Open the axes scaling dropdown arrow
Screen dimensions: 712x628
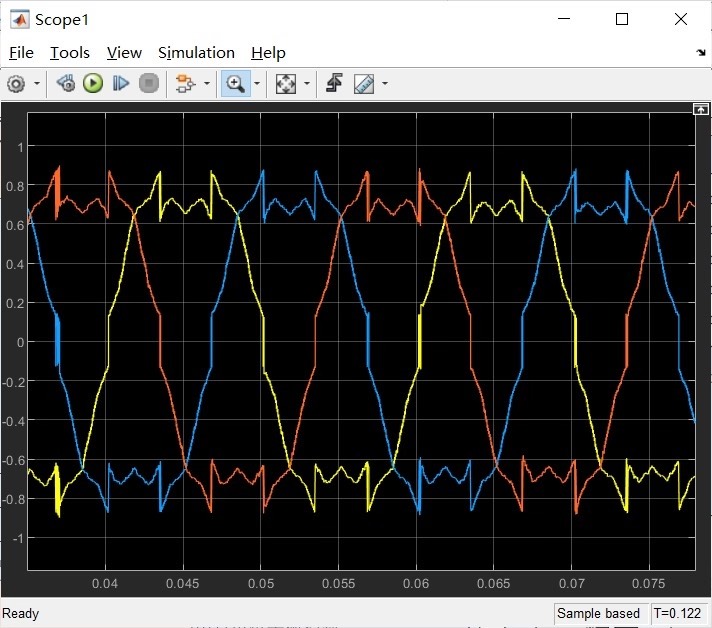307,84
